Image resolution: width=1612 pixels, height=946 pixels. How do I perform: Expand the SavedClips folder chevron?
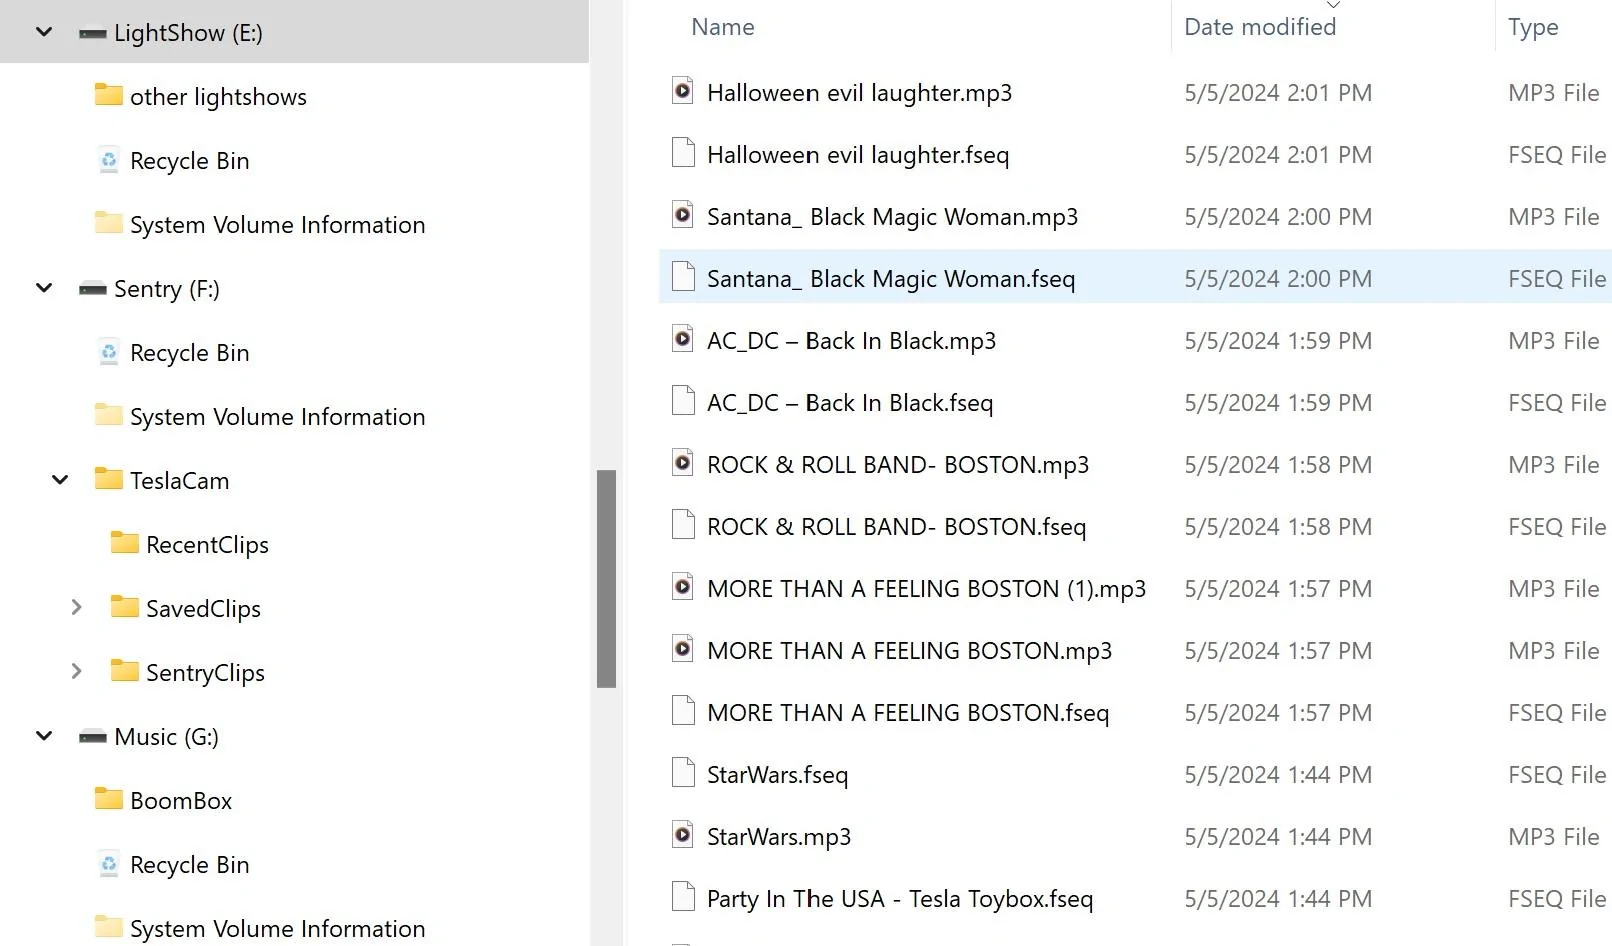(x=76, y=607)
